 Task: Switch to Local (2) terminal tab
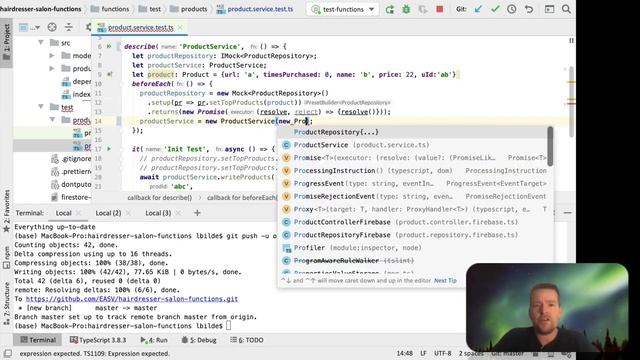point(108,213)
